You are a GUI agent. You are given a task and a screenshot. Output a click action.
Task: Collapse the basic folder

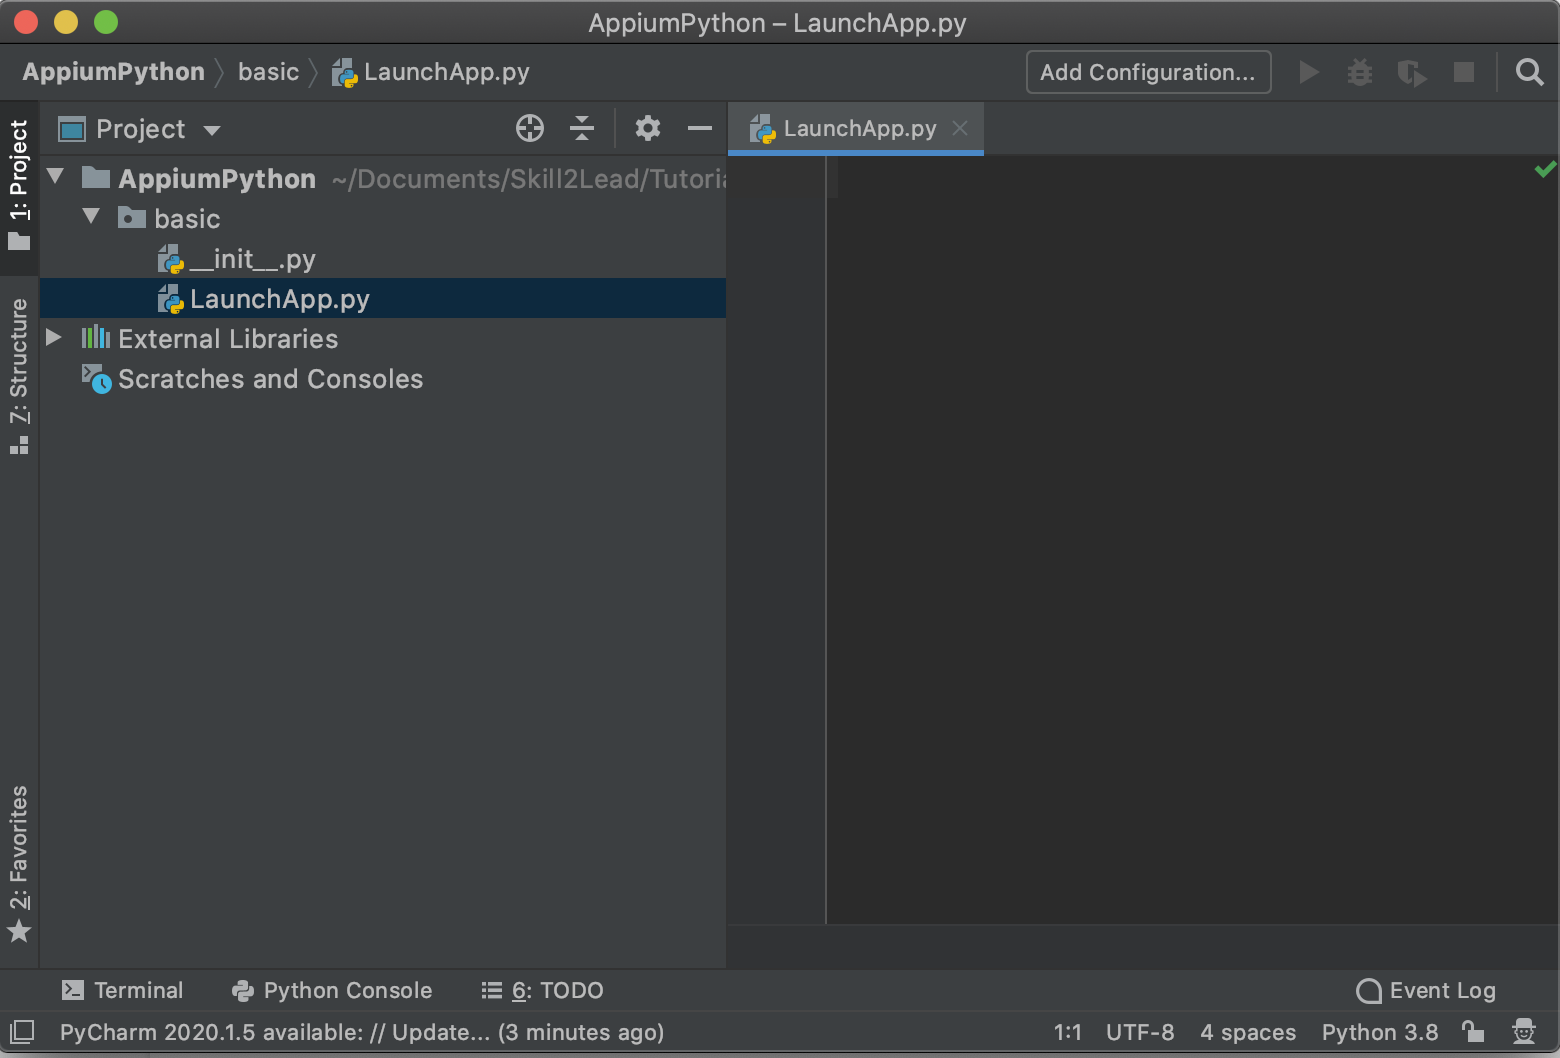(x=92, y=217)
